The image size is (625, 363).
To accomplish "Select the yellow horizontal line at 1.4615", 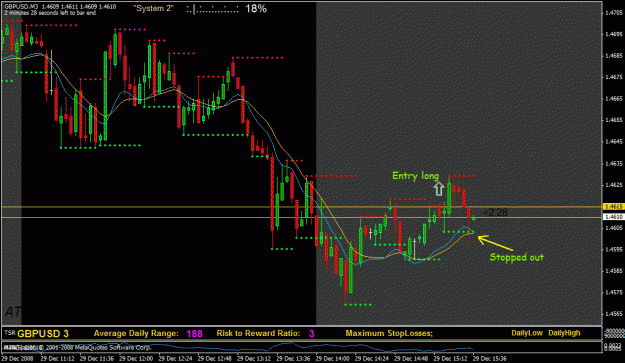I will (x=301, y=207).
